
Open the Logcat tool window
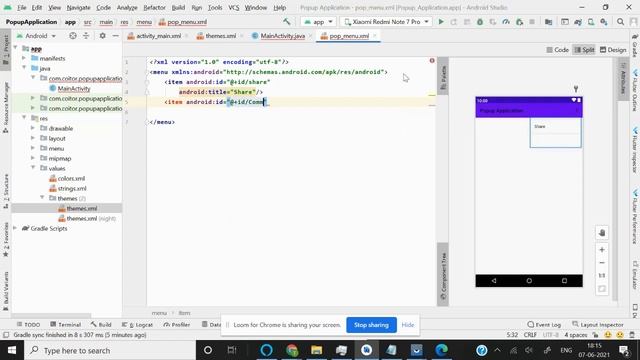pyautogui.click(x=137, y=324)
